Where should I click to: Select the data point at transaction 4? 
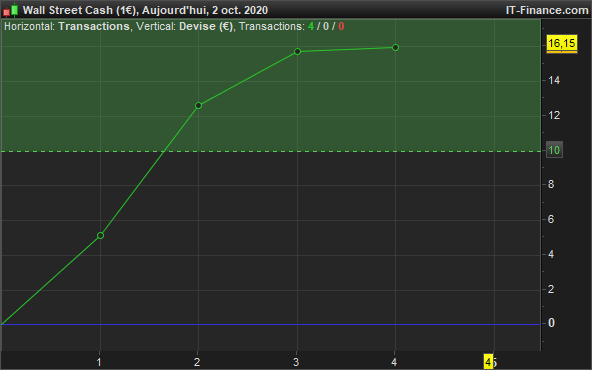pyautogui.click(x=396, y=48)
